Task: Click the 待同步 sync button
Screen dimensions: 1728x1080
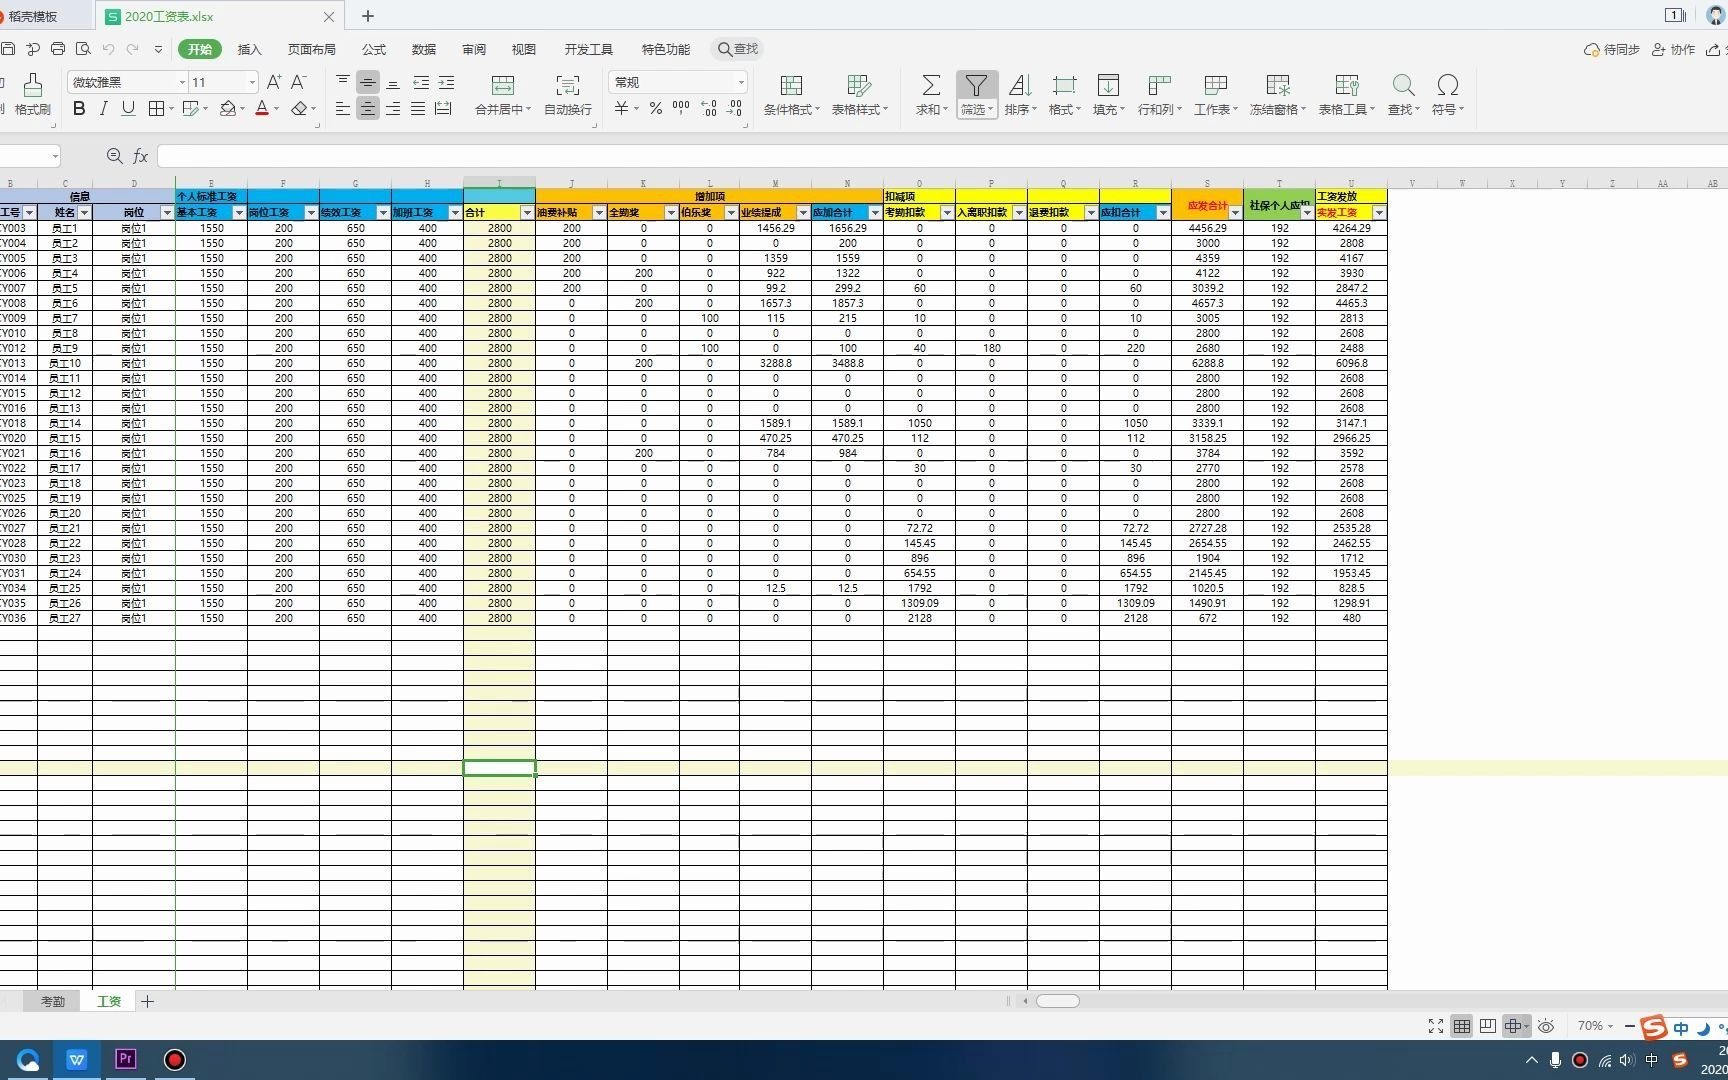Action: 1612,49
